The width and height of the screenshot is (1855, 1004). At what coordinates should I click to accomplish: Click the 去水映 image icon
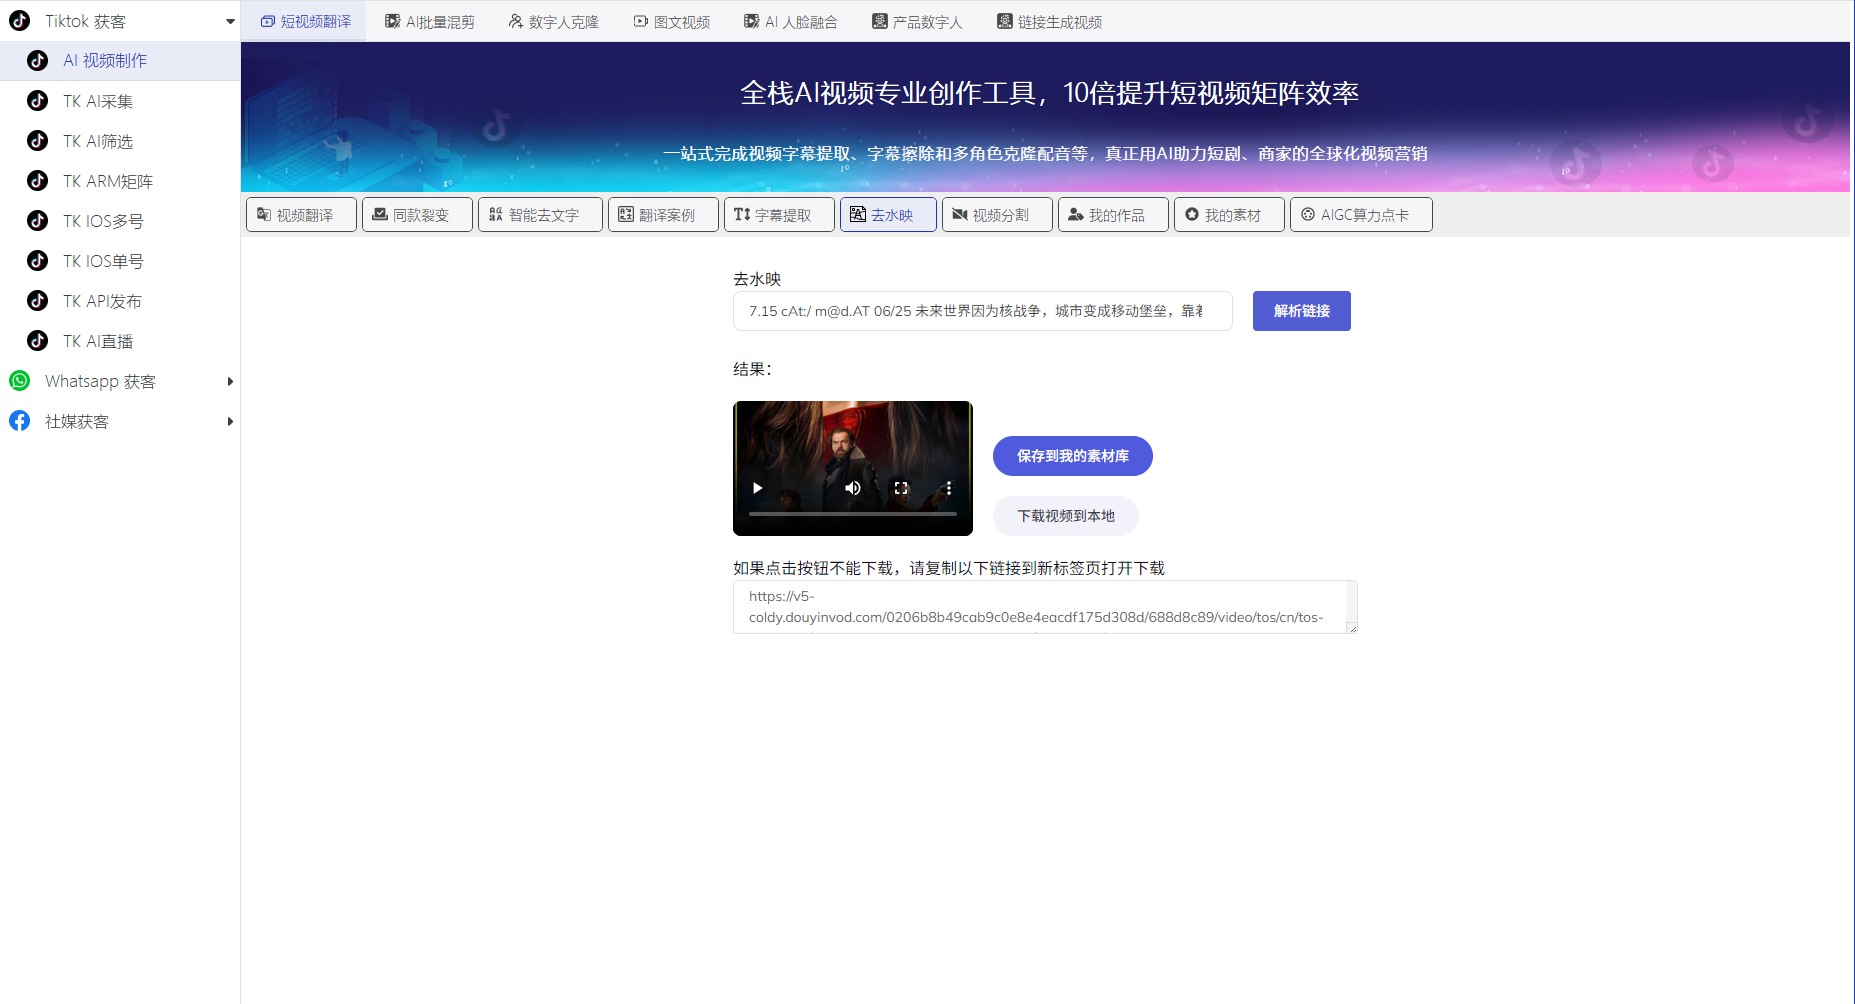pos(857,214)
